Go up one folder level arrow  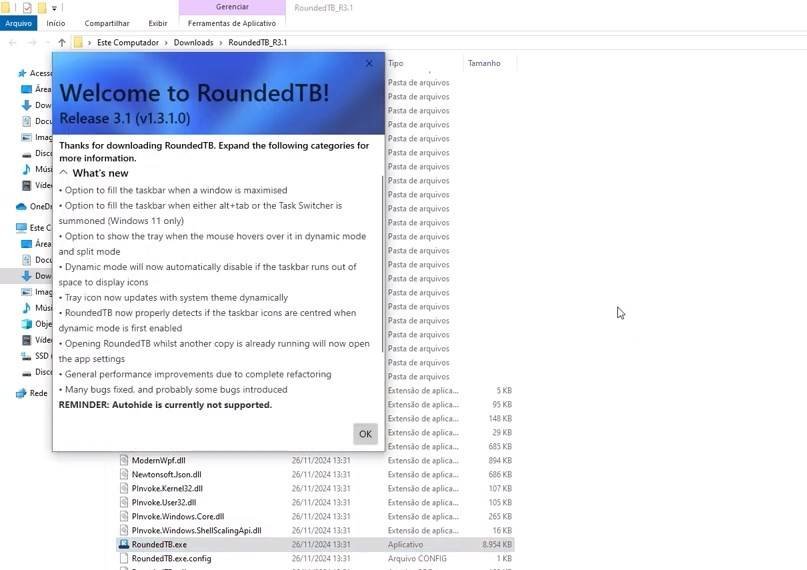pyautogui.click(x=62, y=43)
